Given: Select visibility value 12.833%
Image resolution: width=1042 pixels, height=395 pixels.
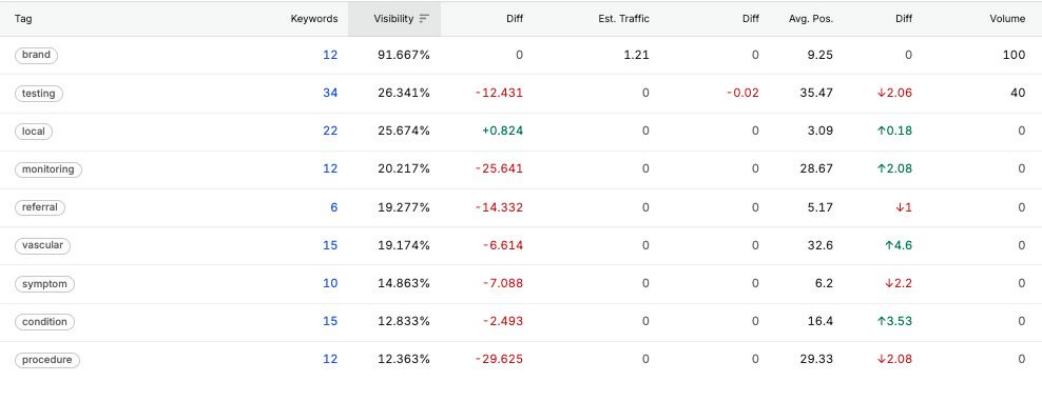Looking at the screenshot, I should 403,321.
